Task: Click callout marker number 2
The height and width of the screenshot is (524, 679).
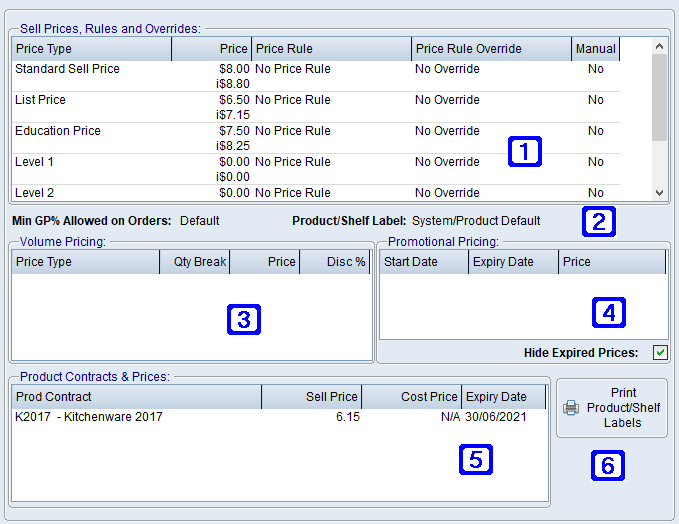Action: pyautogui.click(x=598, y=221)
